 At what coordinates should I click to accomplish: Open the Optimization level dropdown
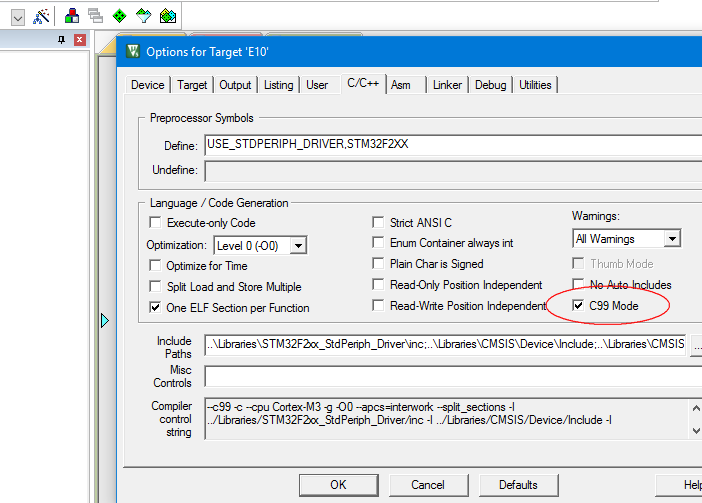click(298, 246)
